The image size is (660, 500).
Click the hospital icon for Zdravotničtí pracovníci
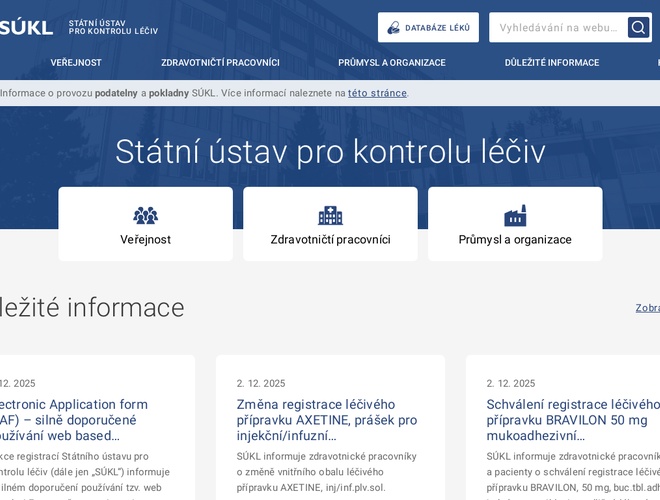pyautogui.click(x=330, y=215)
